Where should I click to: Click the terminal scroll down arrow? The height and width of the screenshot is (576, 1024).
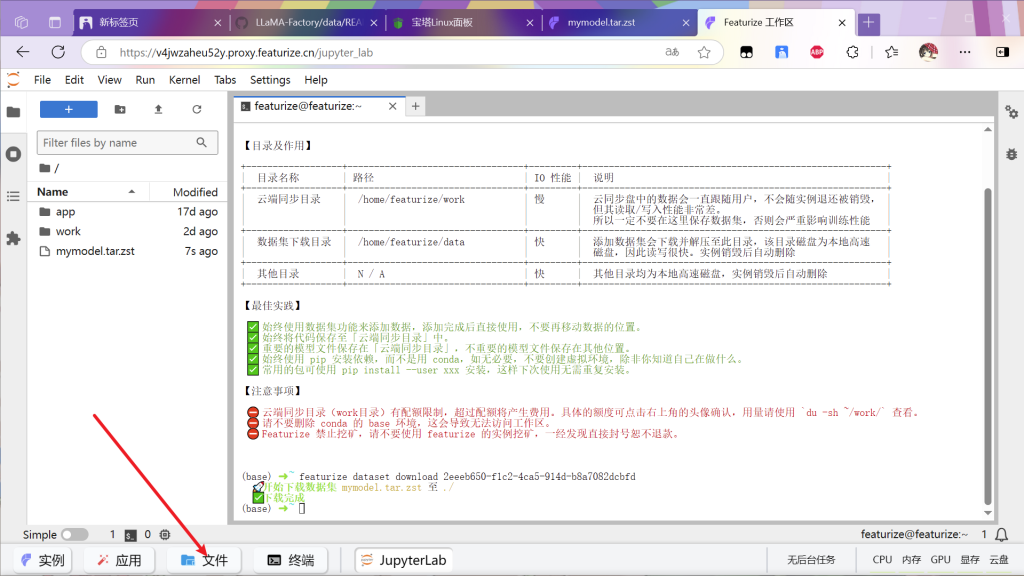coord(987,513)
